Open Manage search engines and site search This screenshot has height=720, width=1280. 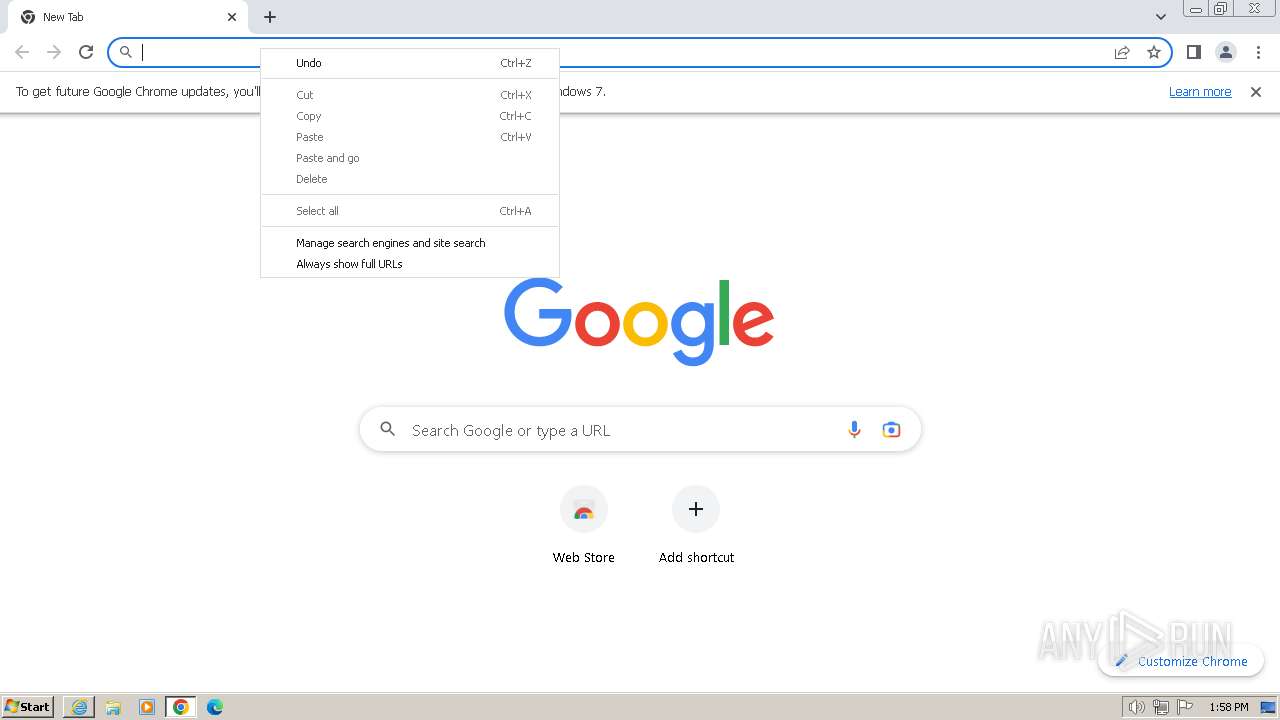point(410,243)
